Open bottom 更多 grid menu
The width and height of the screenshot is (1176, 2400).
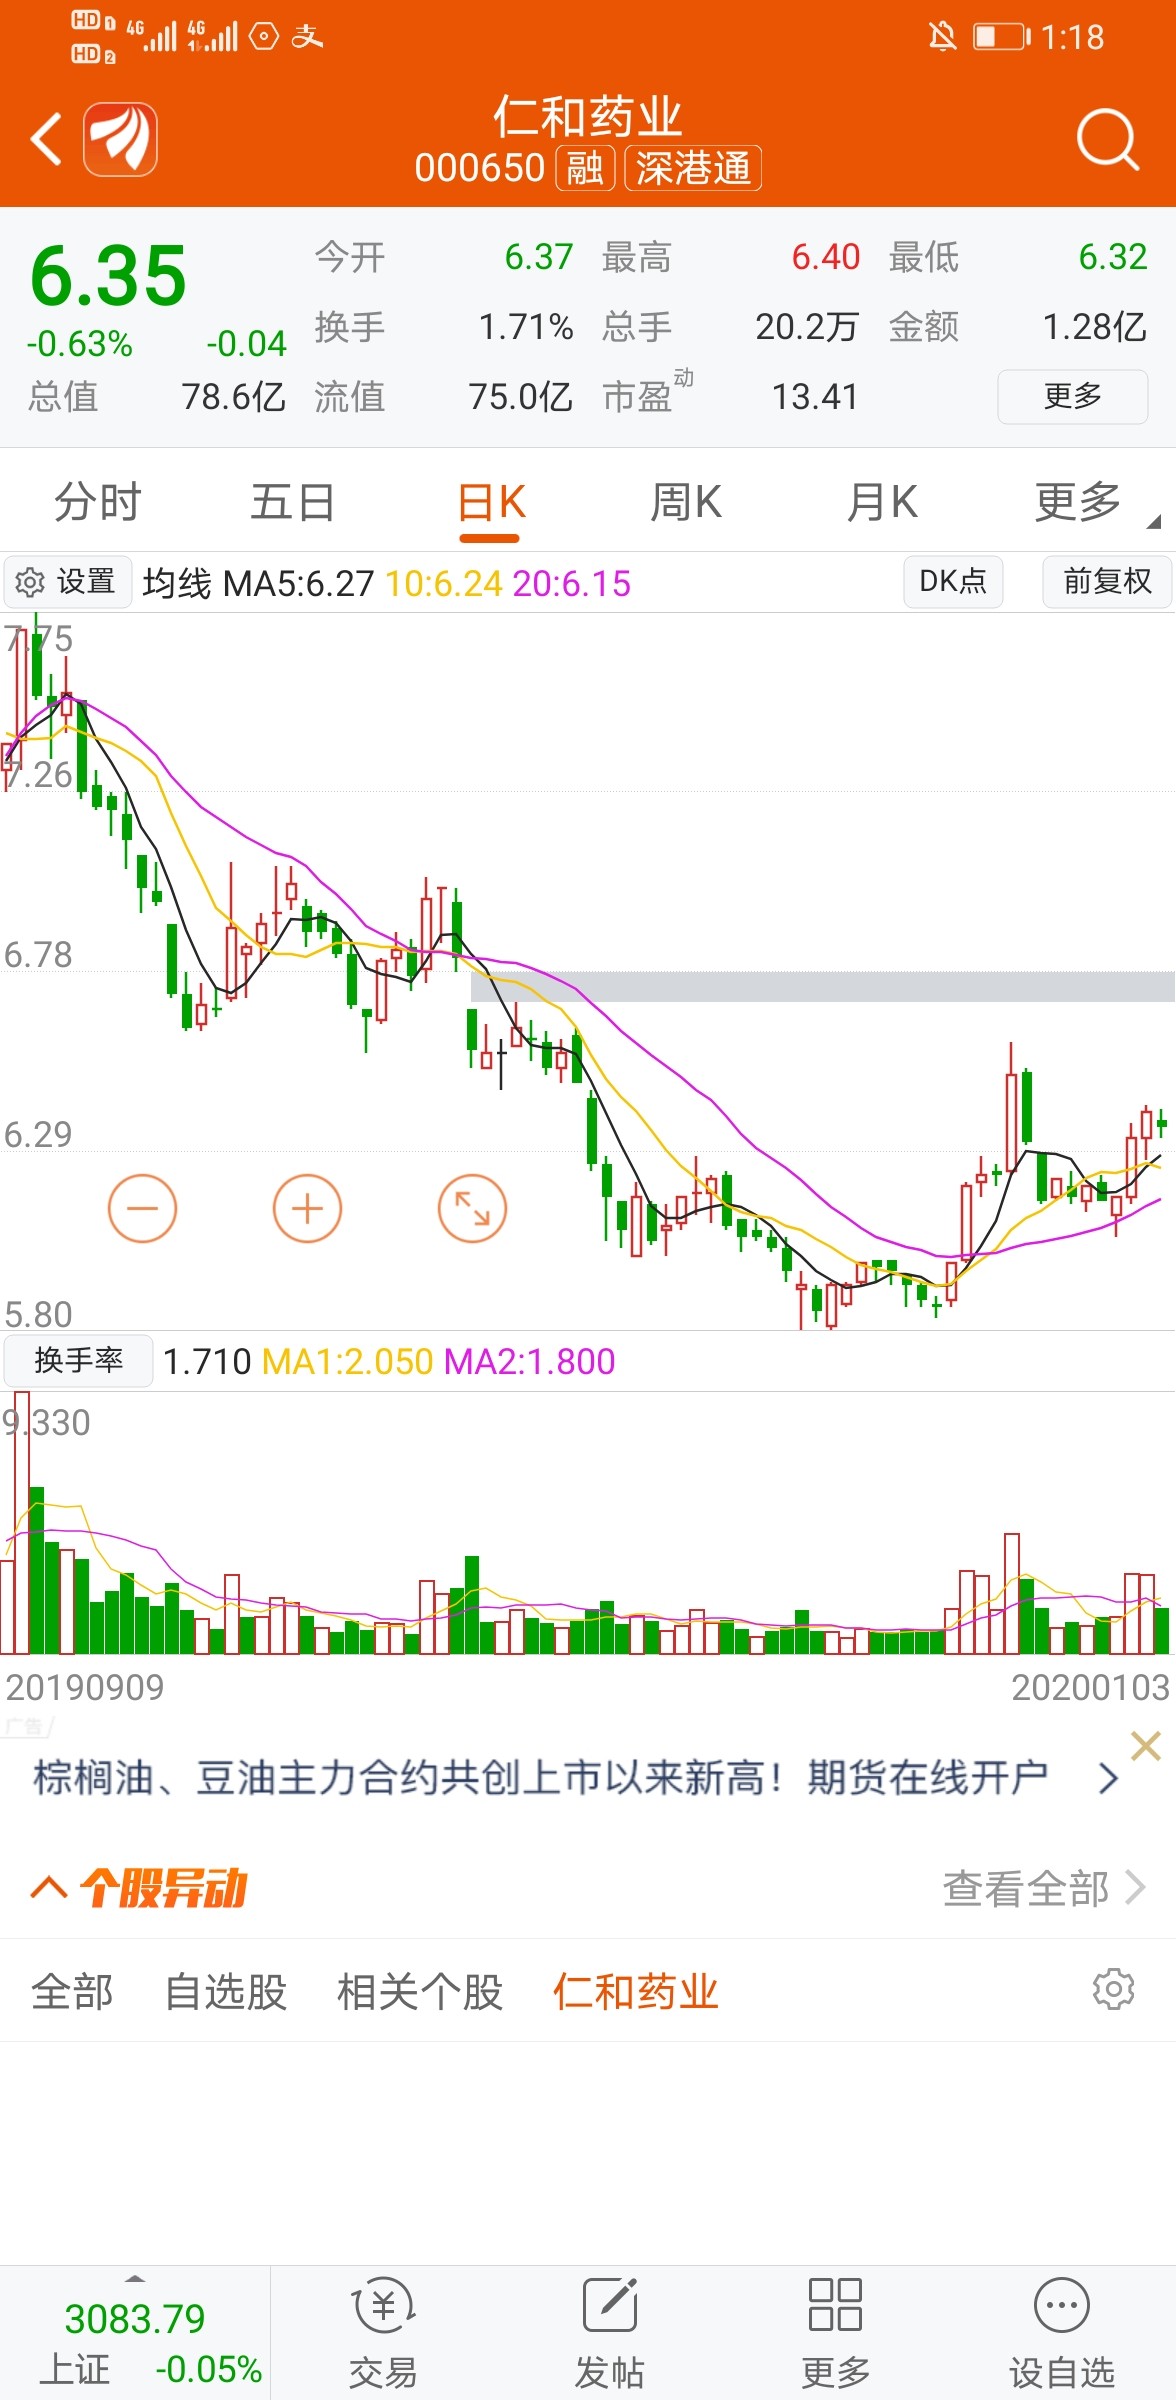coord(836,2334)
